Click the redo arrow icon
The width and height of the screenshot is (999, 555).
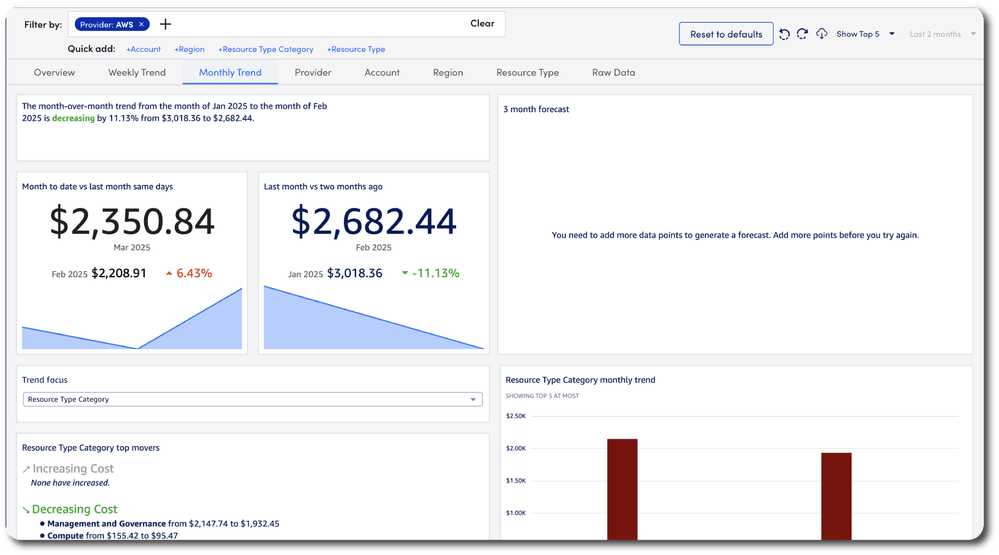[802, 34]
